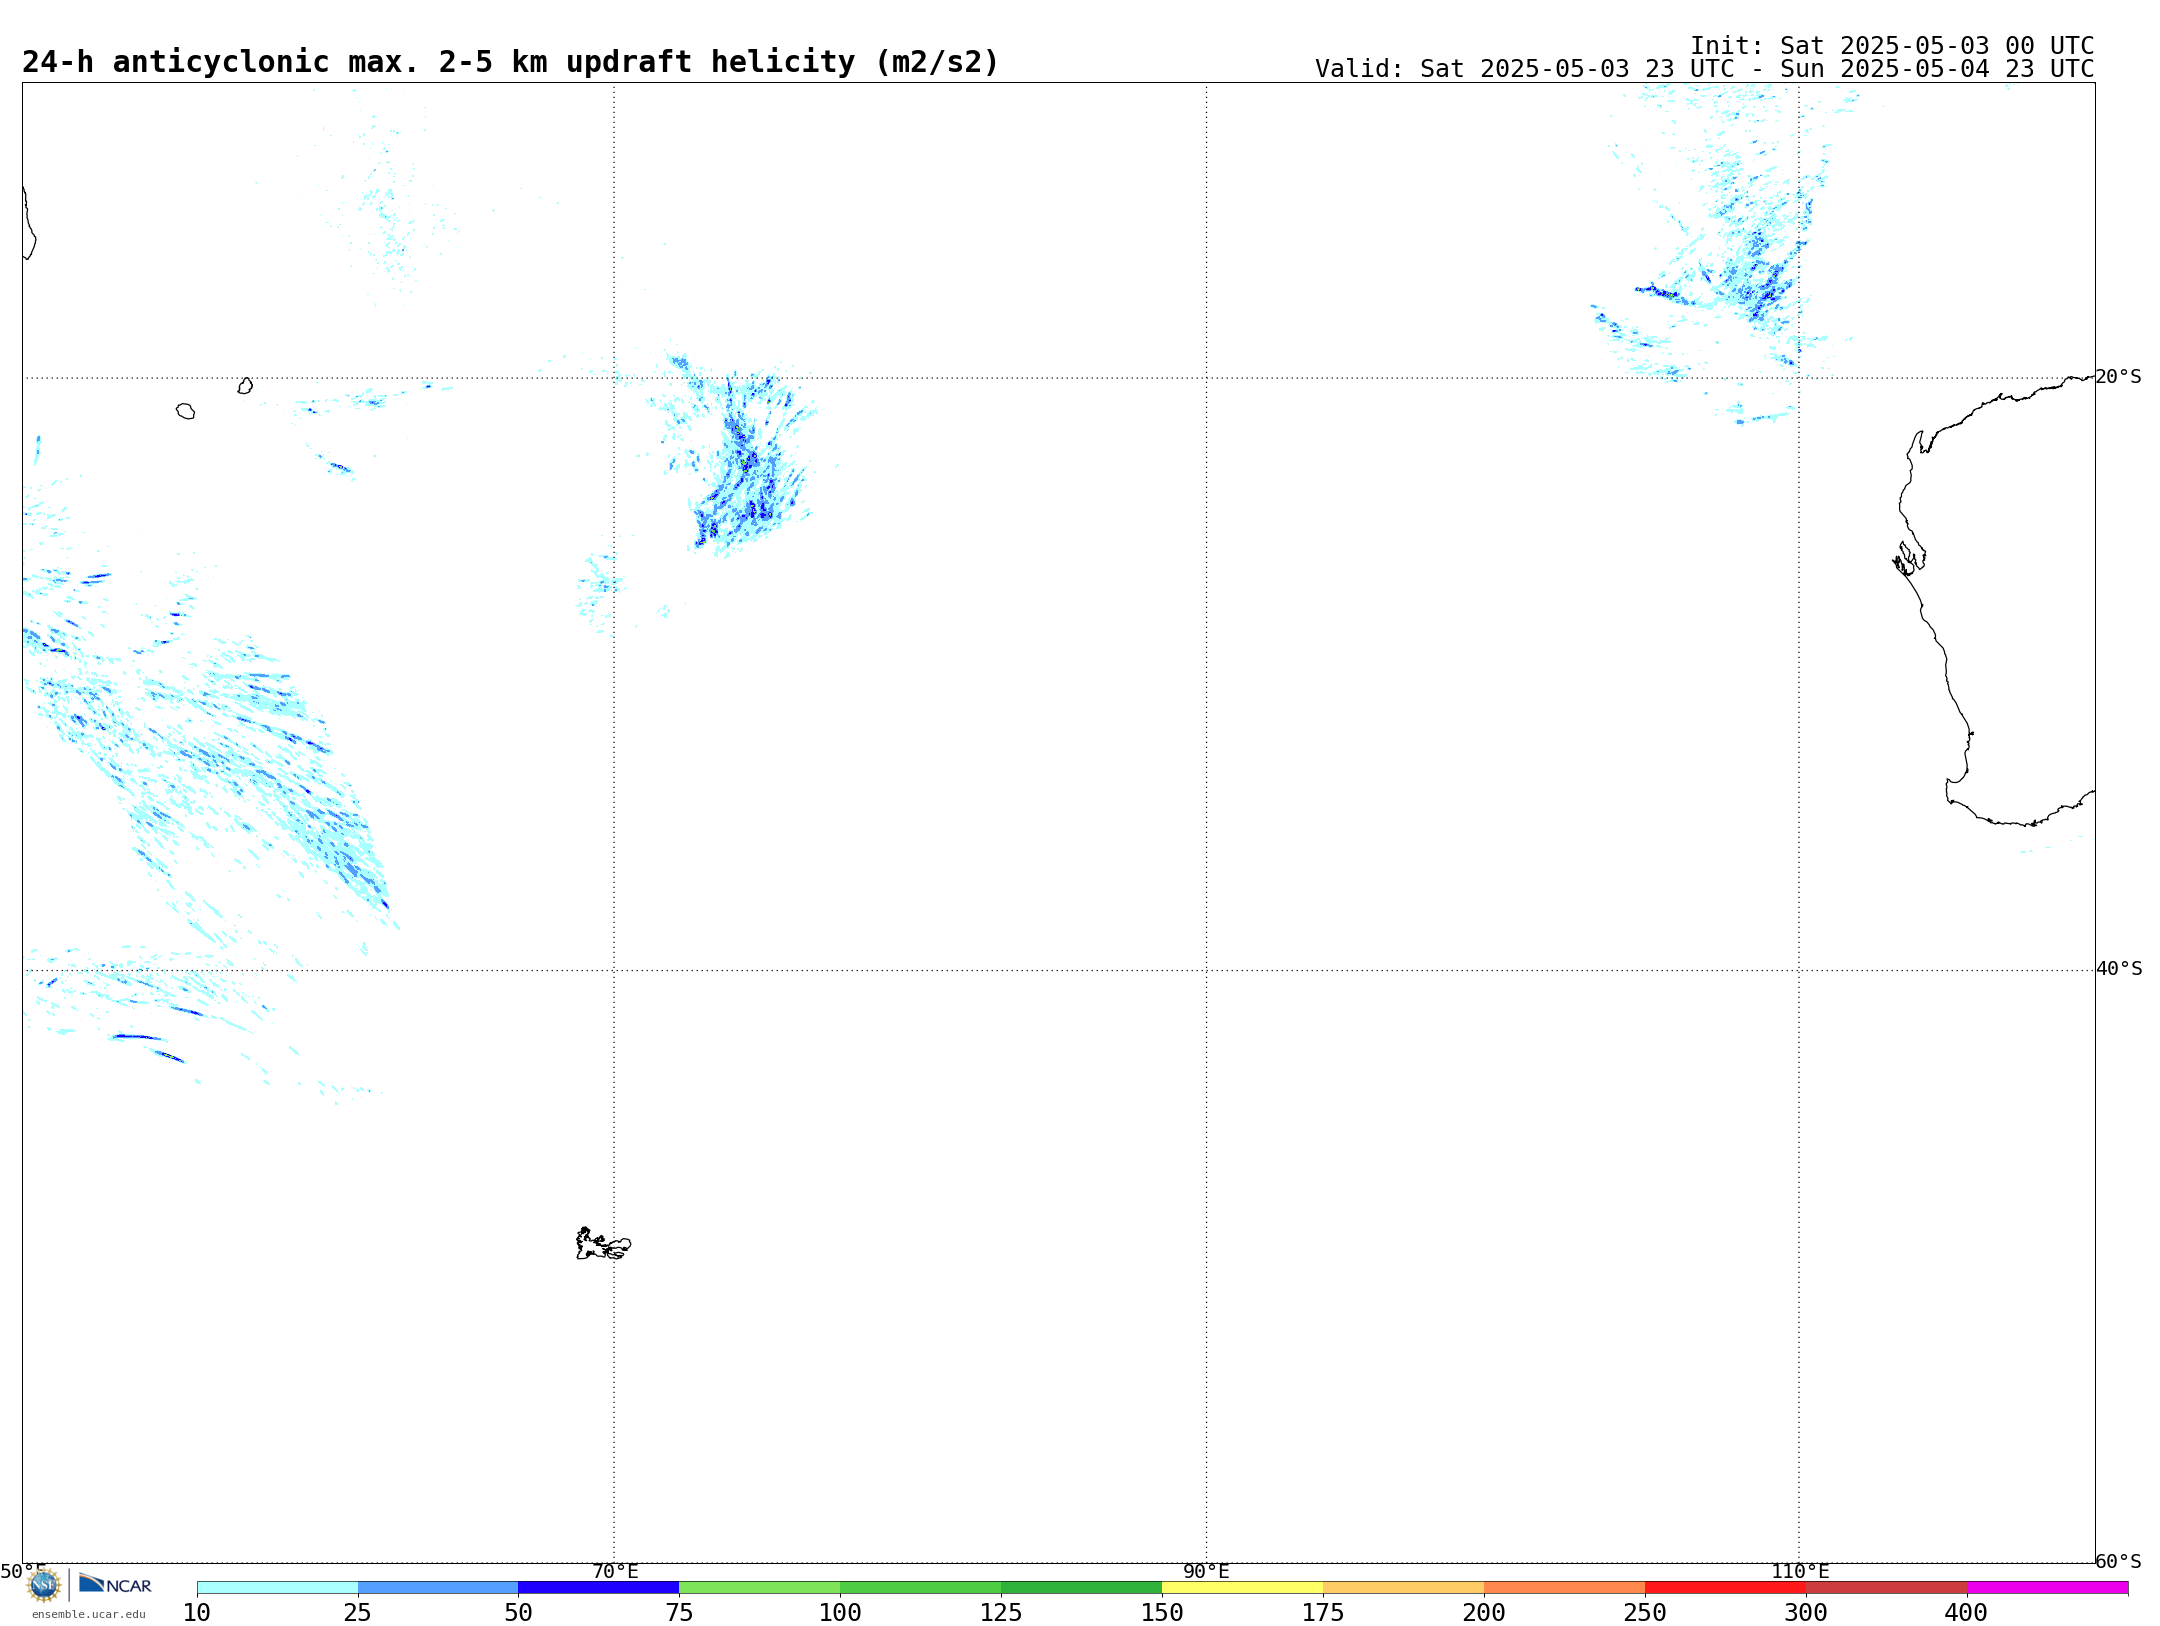The width and height of the screenshot is (2160, 1626).
Task: Click the dark red 300-400 colorbar segment
Action: [x=1886, y=1588]
